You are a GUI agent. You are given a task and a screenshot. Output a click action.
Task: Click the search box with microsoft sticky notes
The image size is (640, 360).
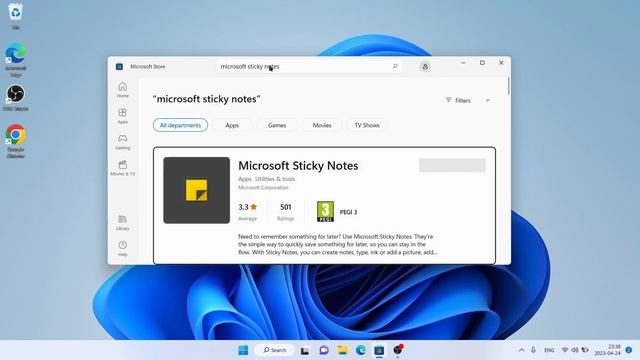point(309,67)
